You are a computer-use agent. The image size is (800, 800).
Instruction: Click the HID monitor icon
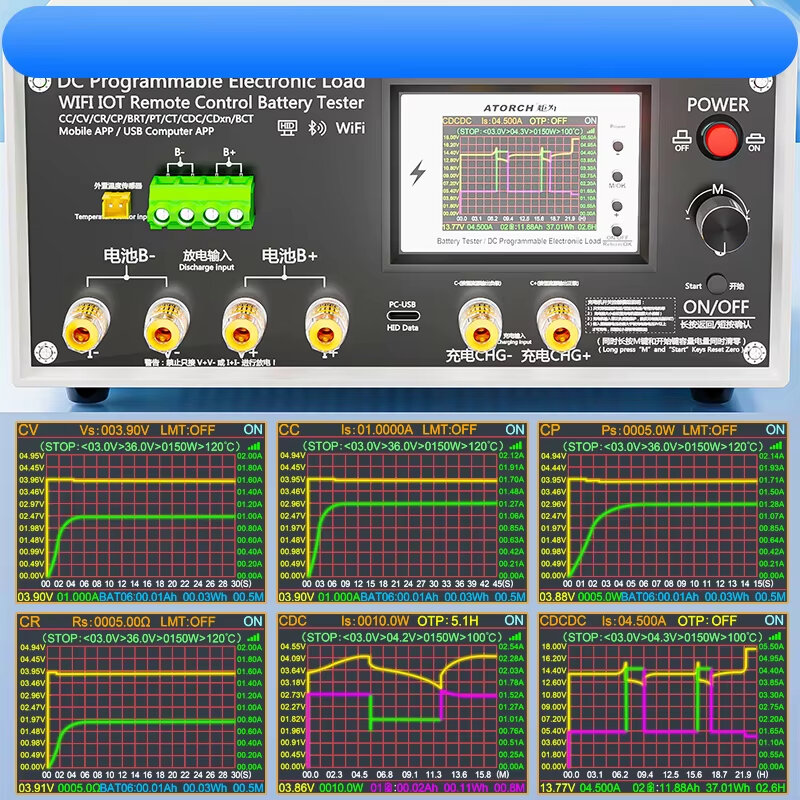click(x=288, y=127)
